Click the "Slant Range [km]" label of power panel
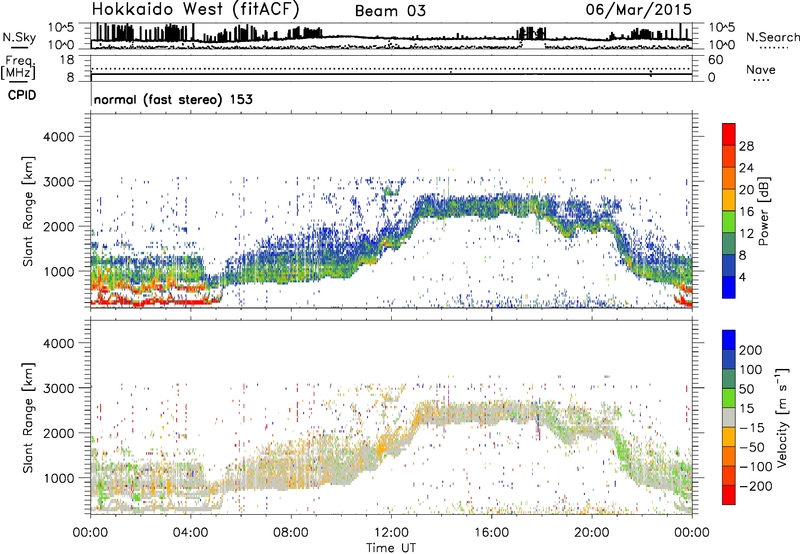The height and width of the screenshot is (554, 800). pyautogui.click(x=28, y=211)
